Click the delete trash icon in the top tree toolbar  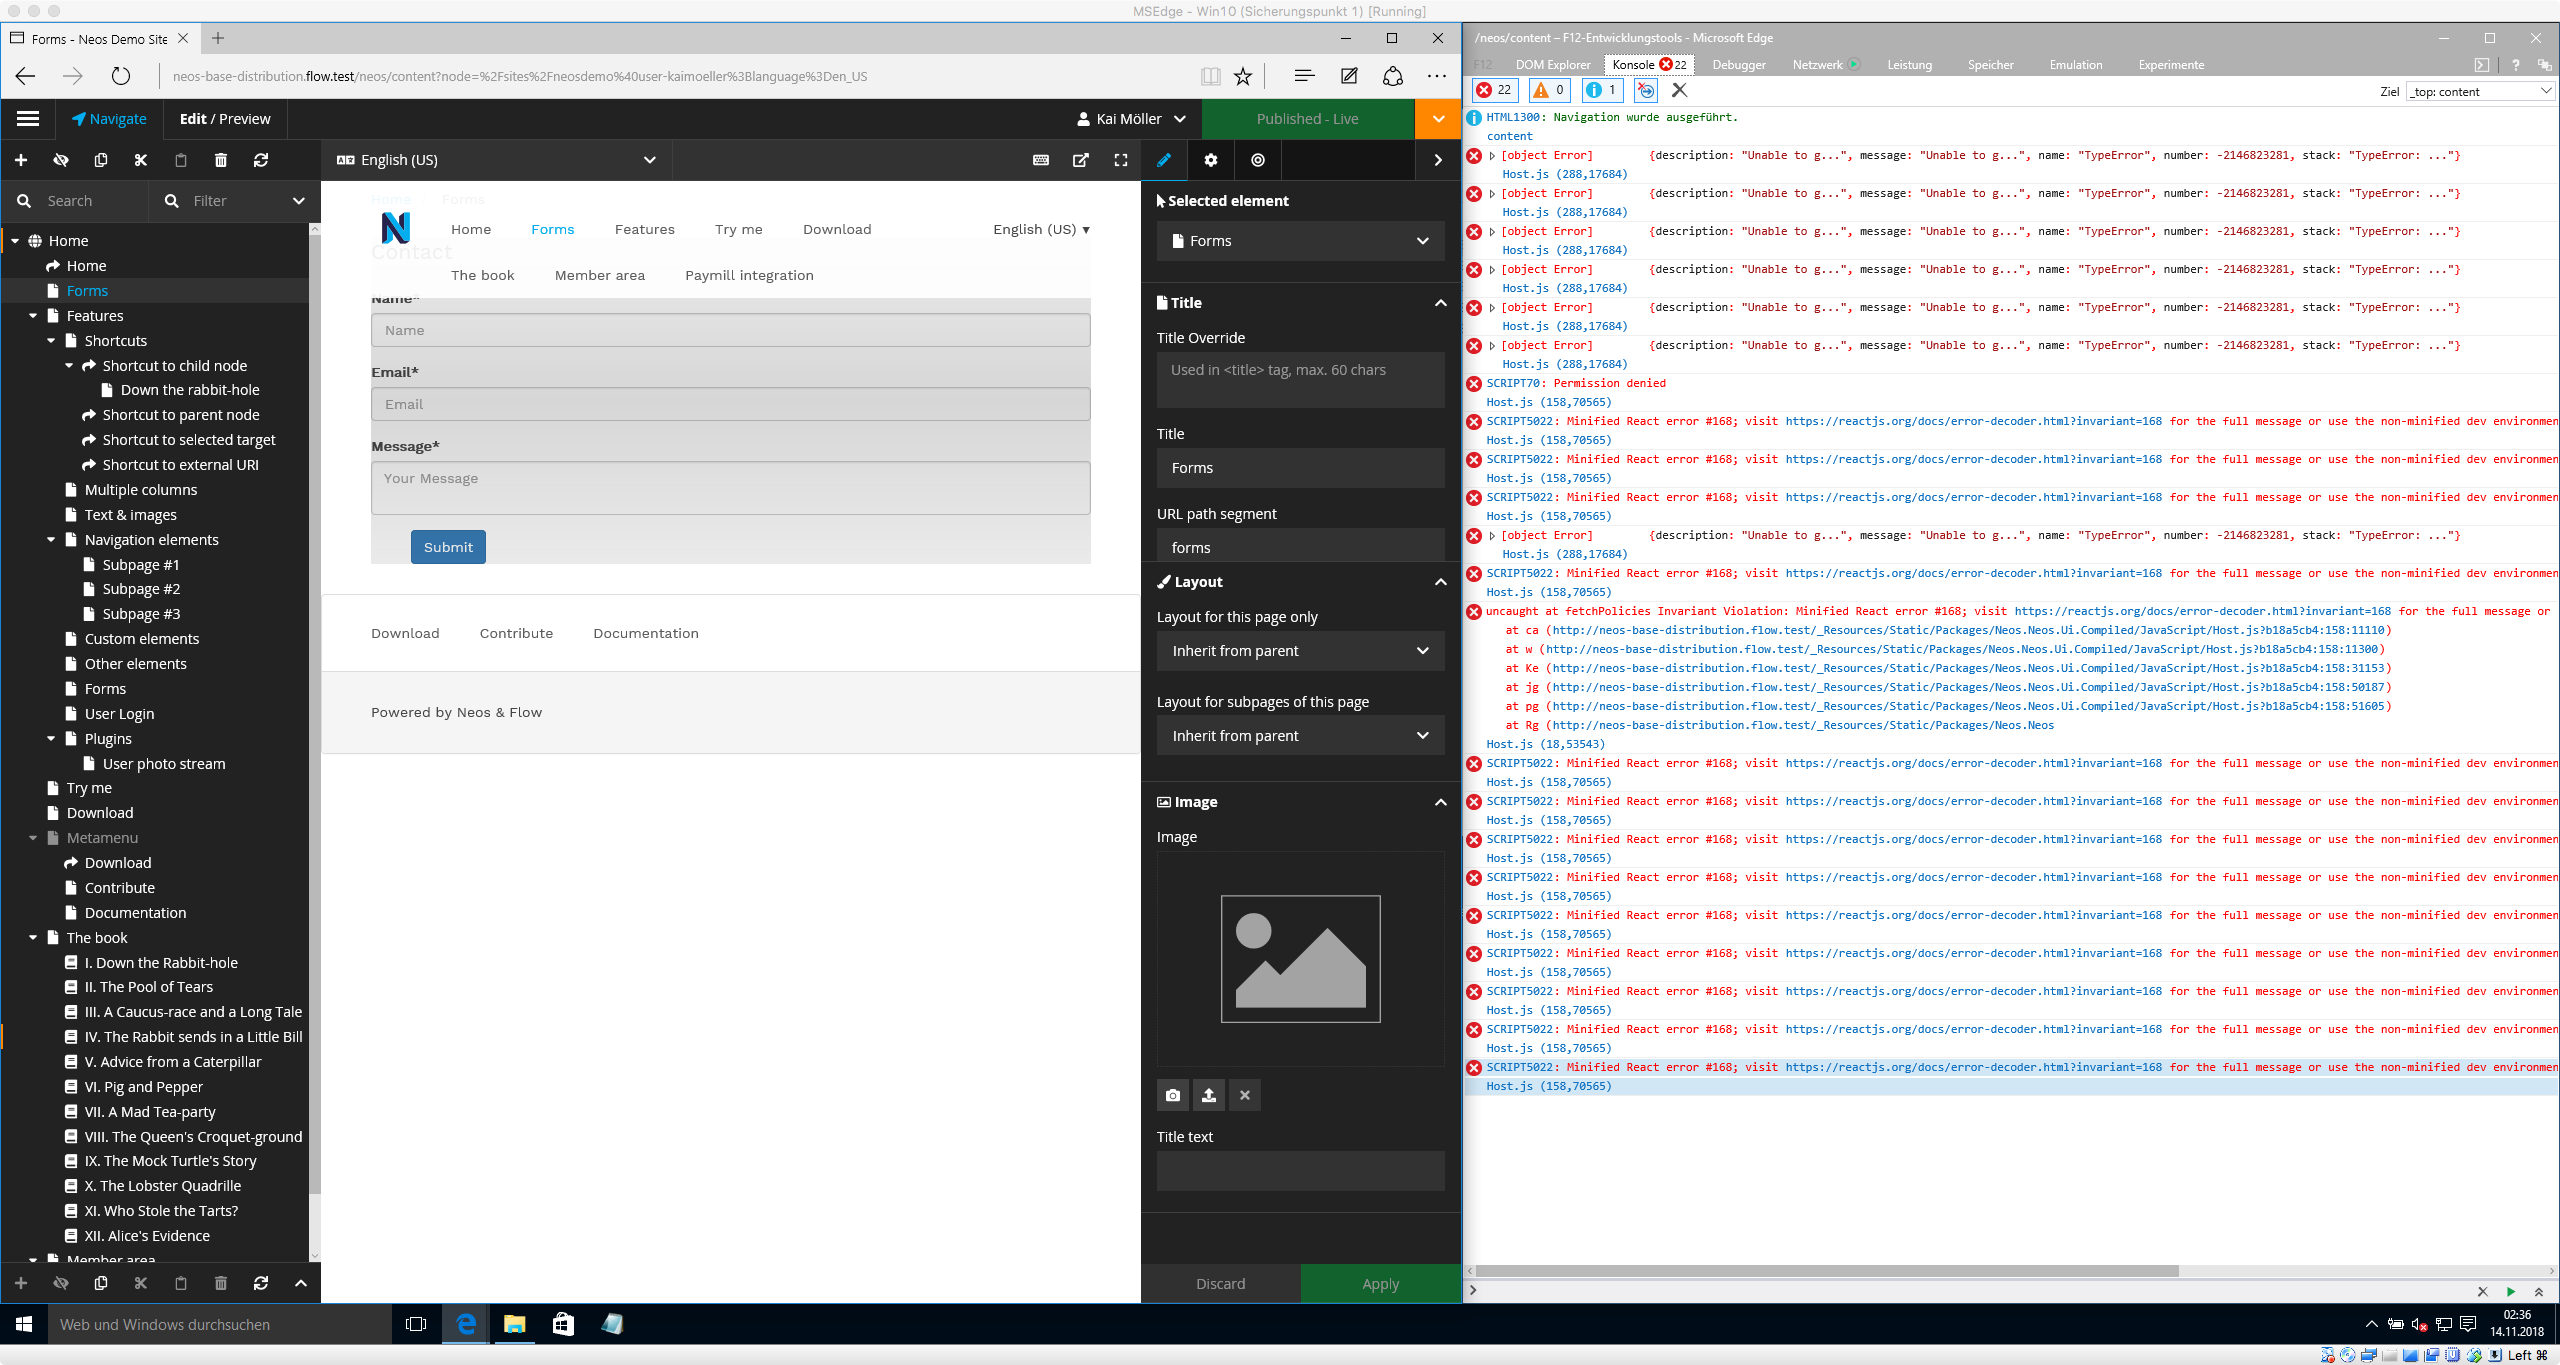(221, 160)
